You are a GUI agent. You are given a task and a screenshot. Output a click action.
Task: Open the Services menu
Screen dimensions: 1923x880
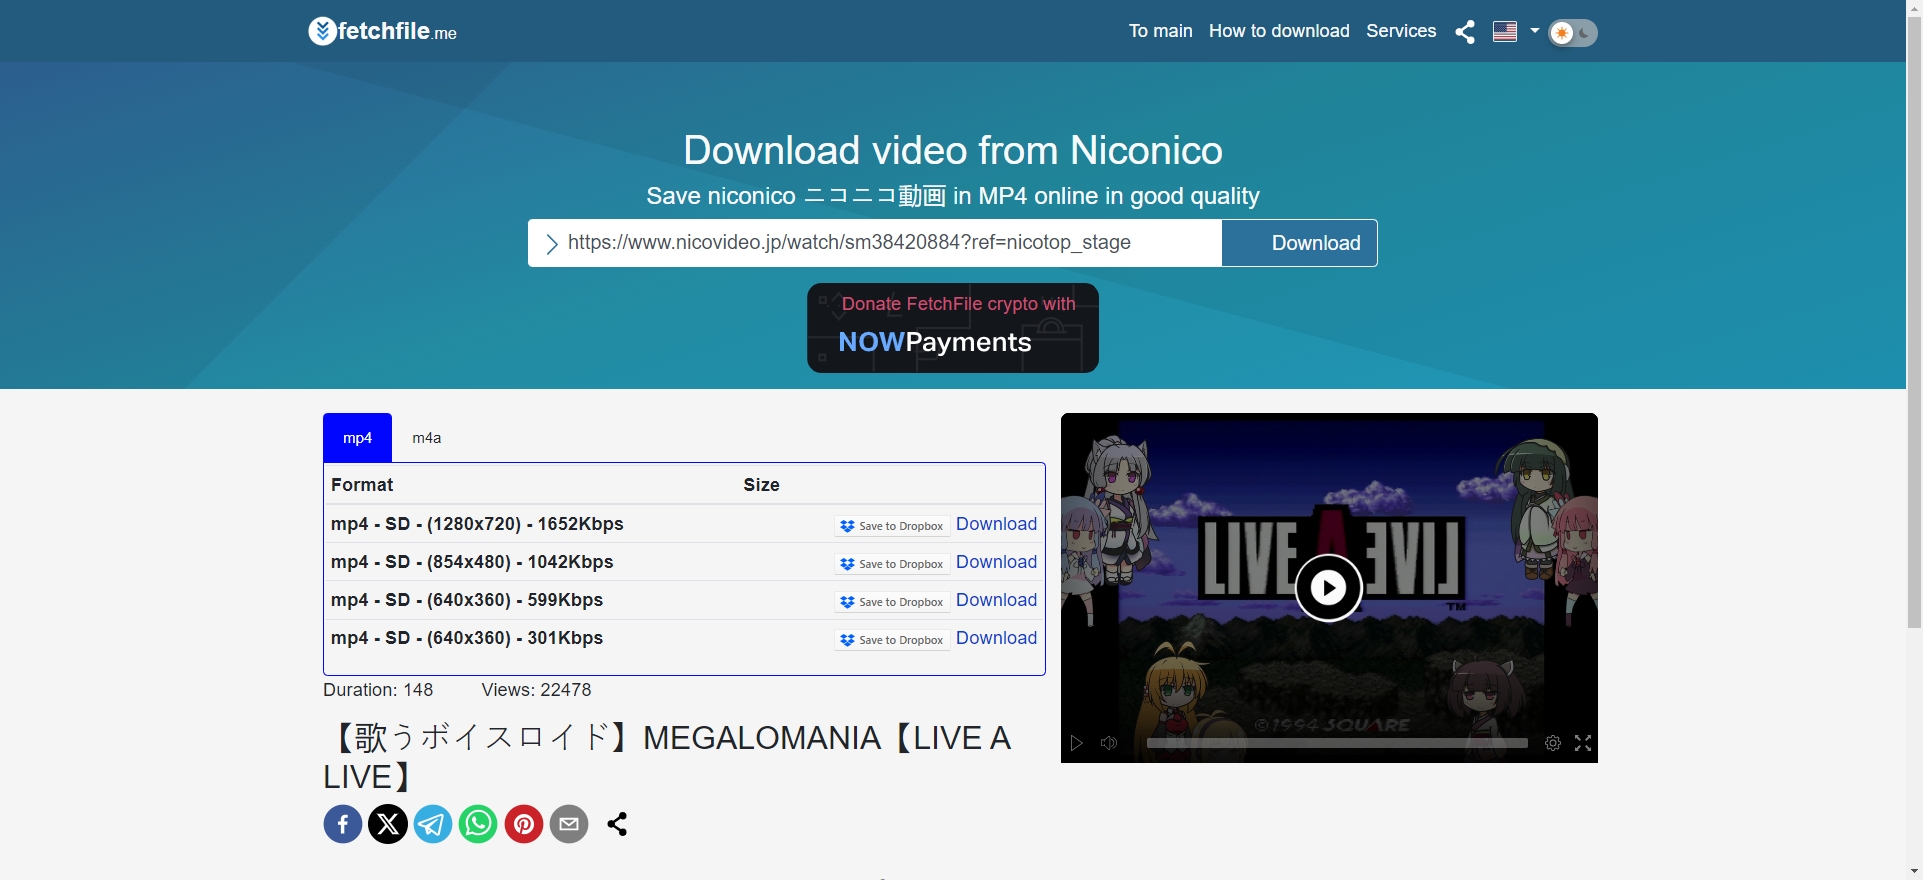point(1401,31)
